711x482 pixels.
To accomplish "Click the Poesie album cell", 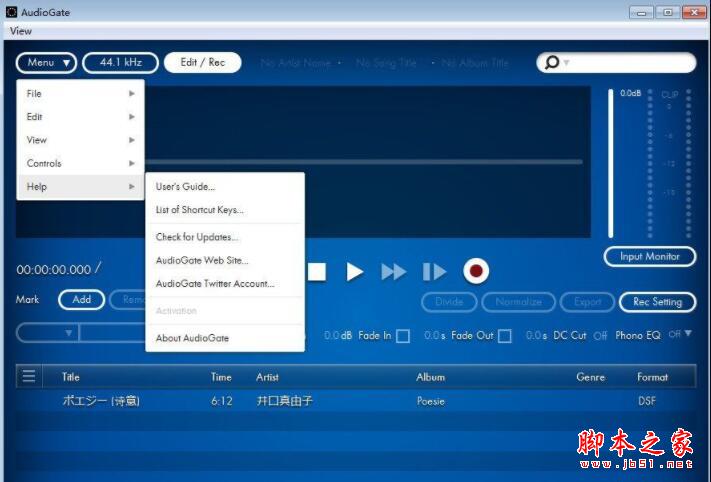I will pos(430,401).
